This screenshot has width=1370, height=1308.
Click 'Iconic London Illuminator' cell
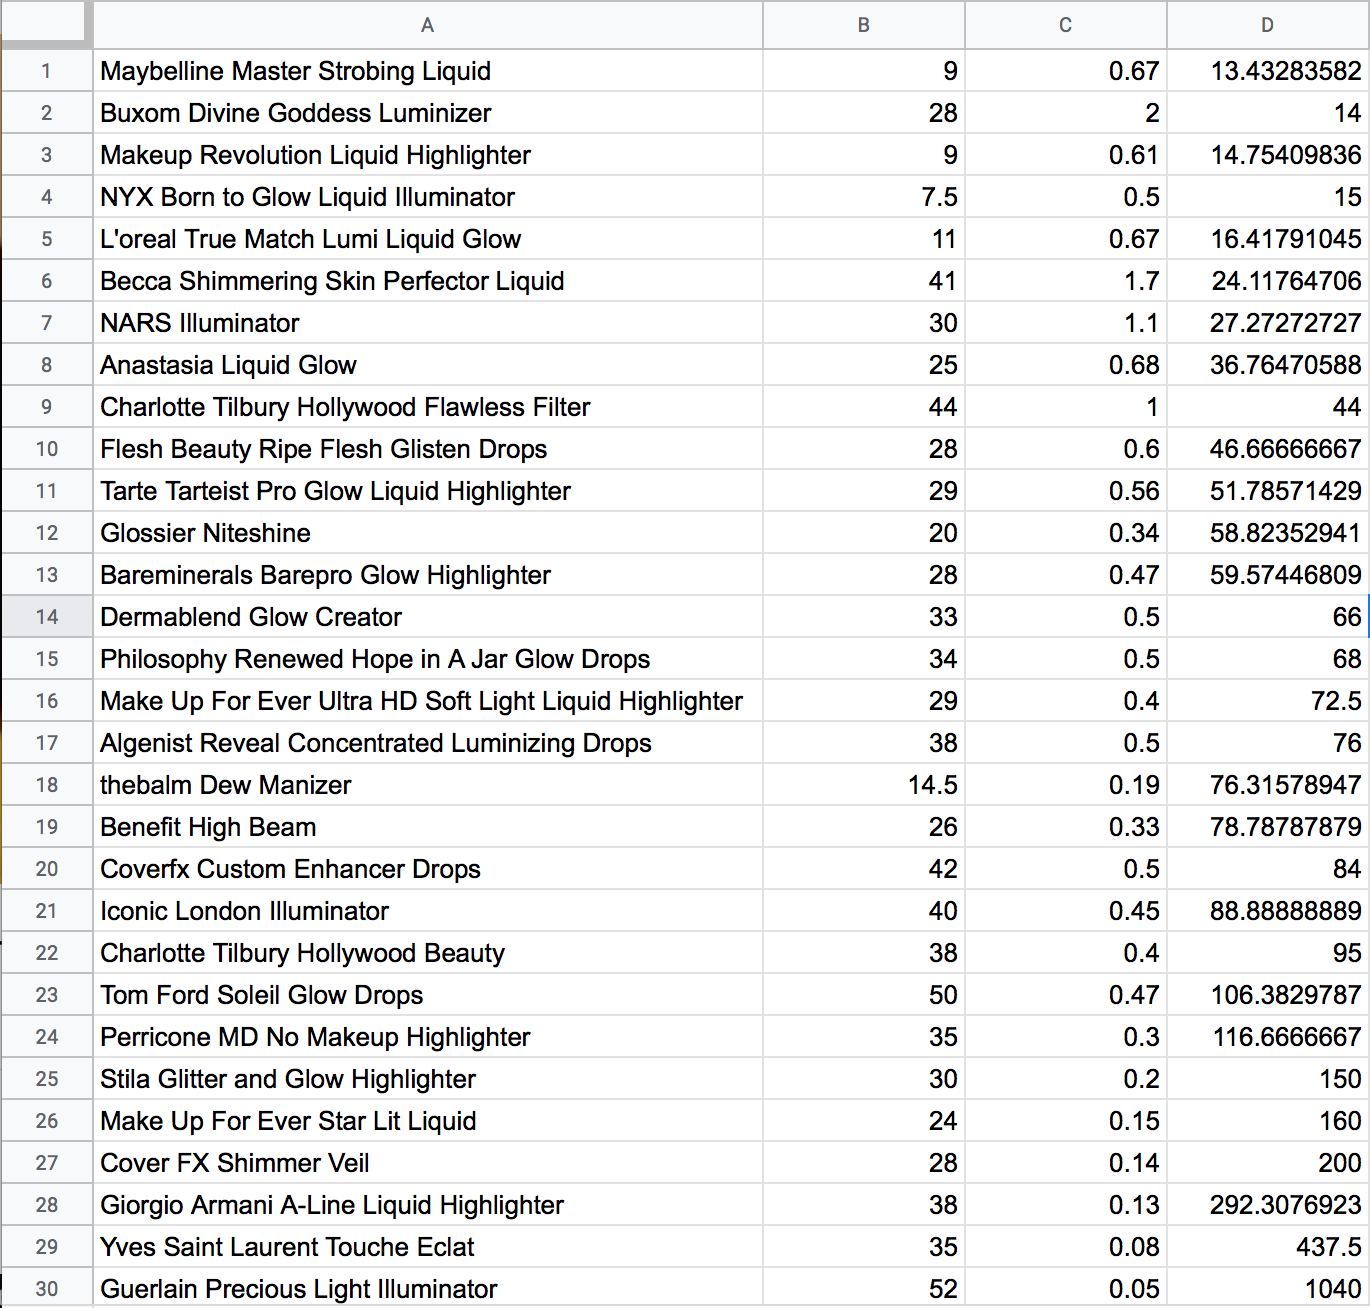(x=428, y=911)
